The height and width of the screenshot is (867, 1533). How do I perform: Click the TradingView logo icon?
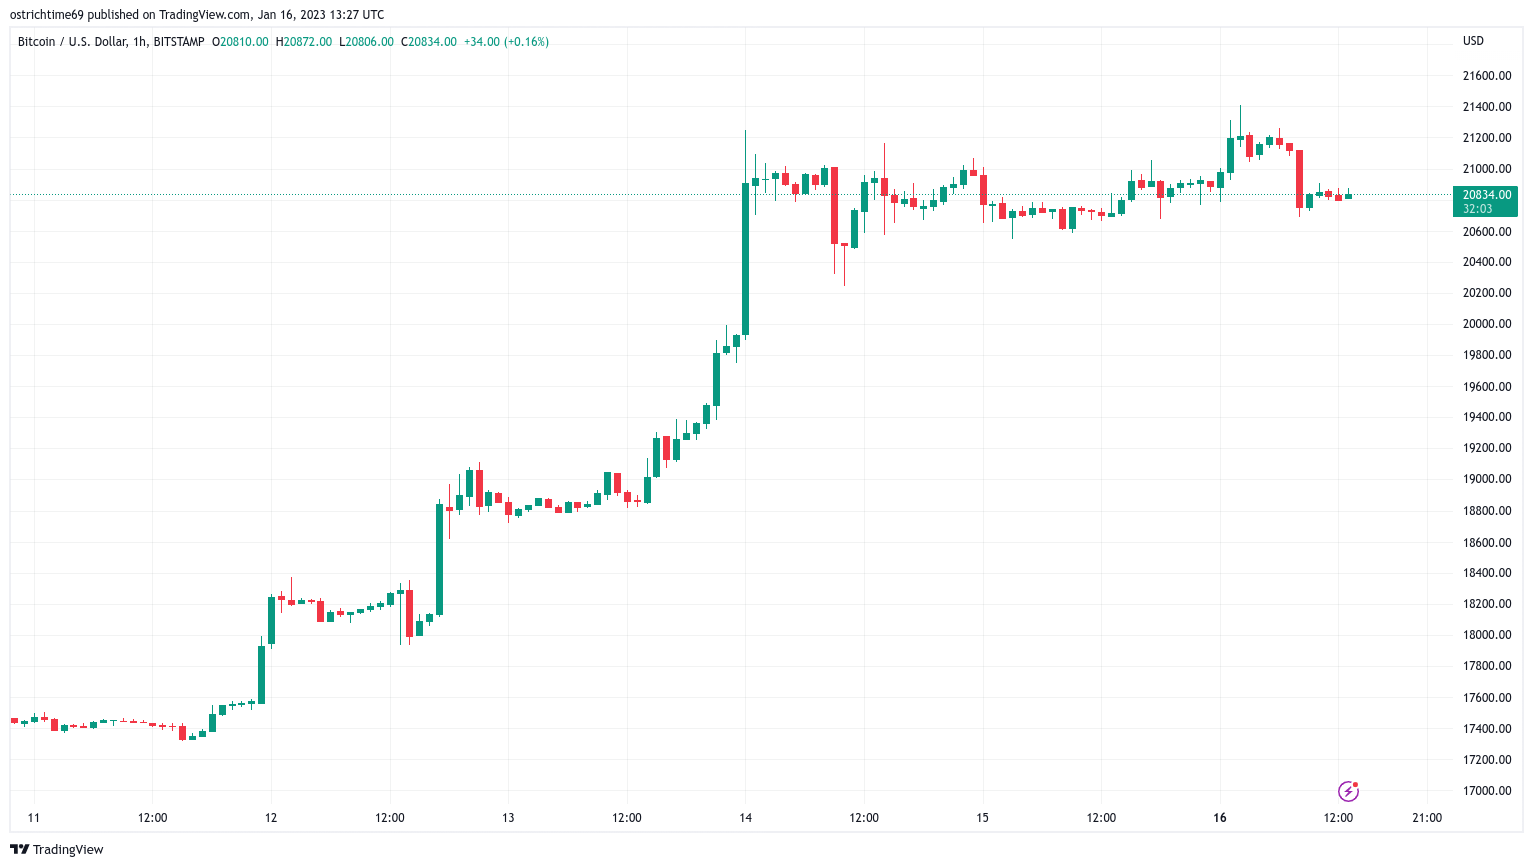[x=19, y=849]
